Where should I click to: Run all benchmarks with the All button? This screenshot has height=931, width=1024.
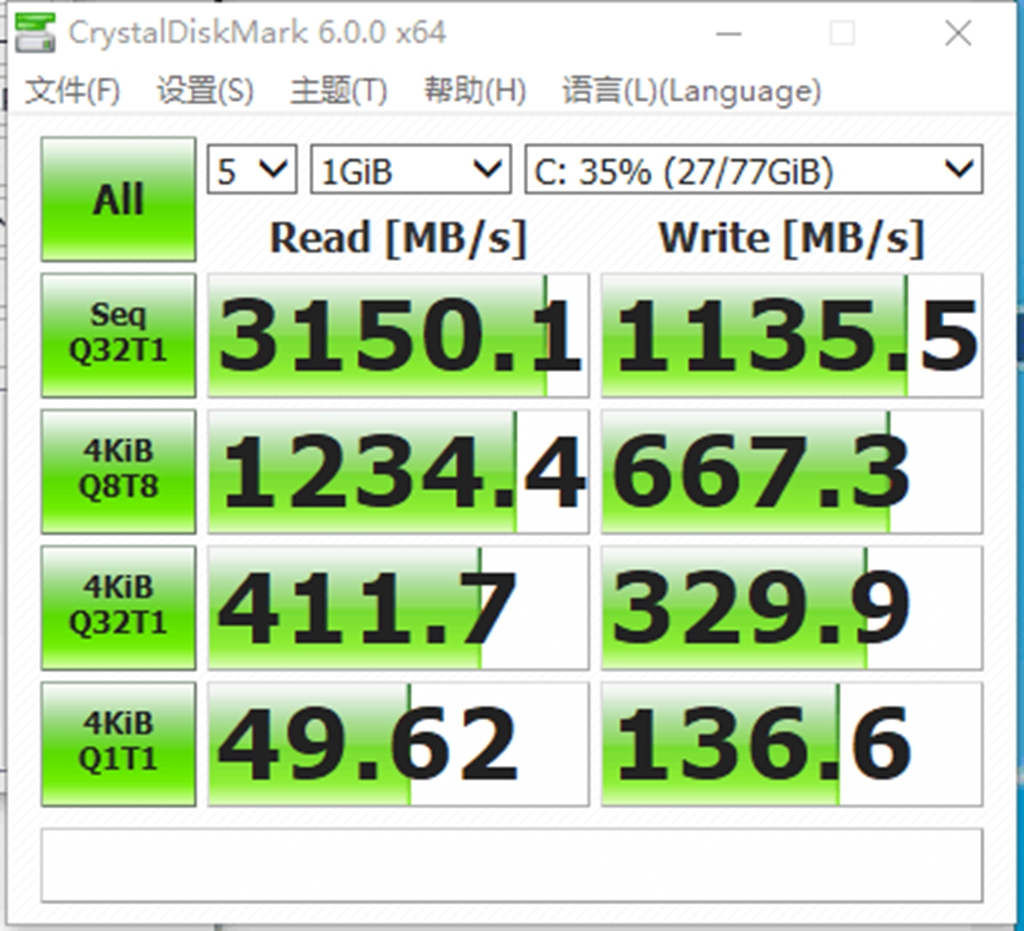coord(118,199)
